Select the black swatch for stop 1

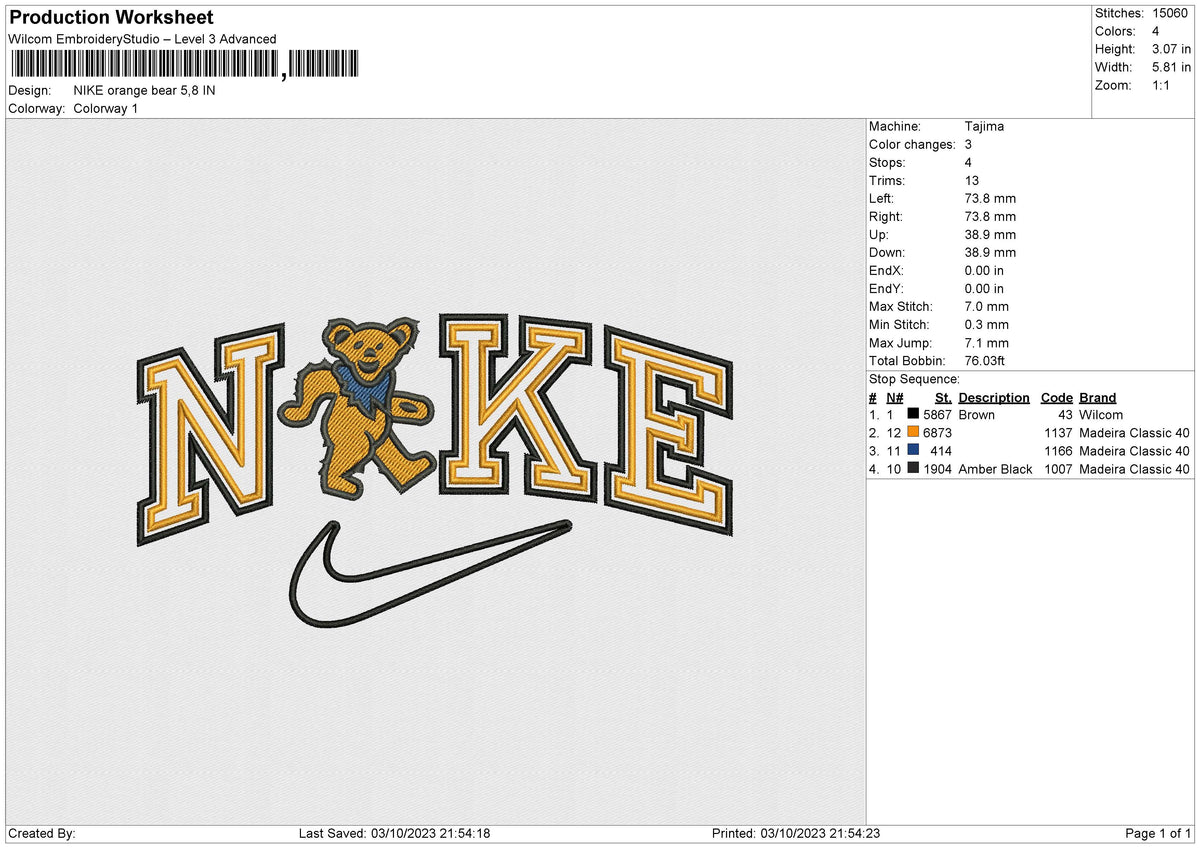coord(913,415)
